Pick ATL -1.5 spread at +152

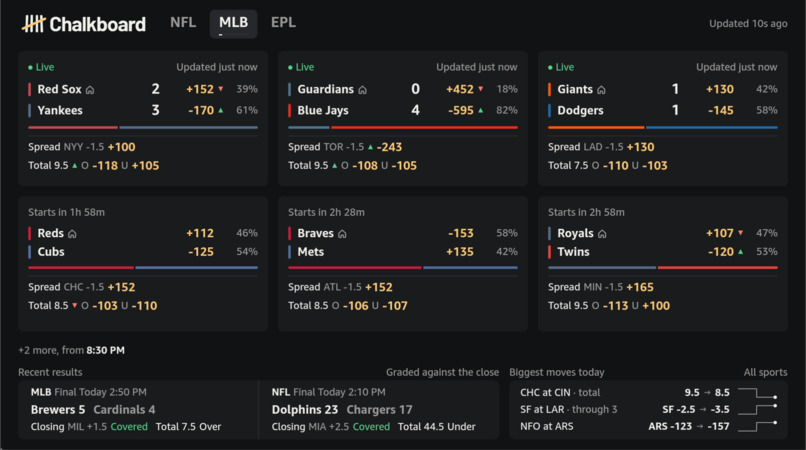pos(379,287)
